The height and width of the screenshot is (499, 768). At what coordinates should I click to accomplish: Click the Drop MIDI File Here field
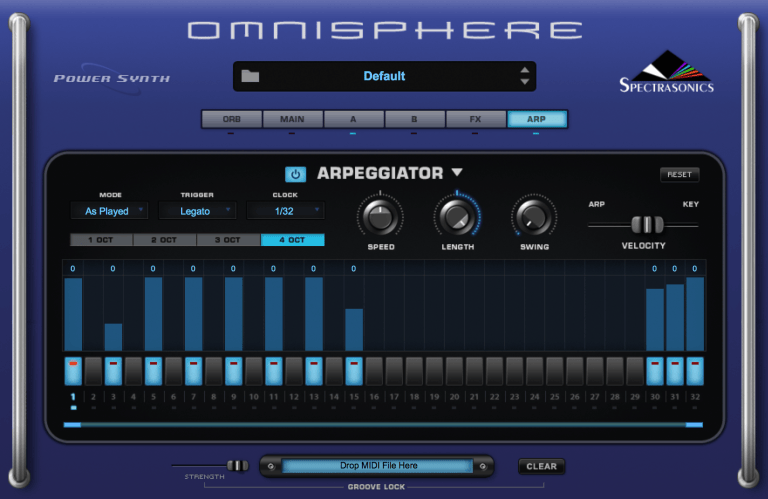point(378,466)
